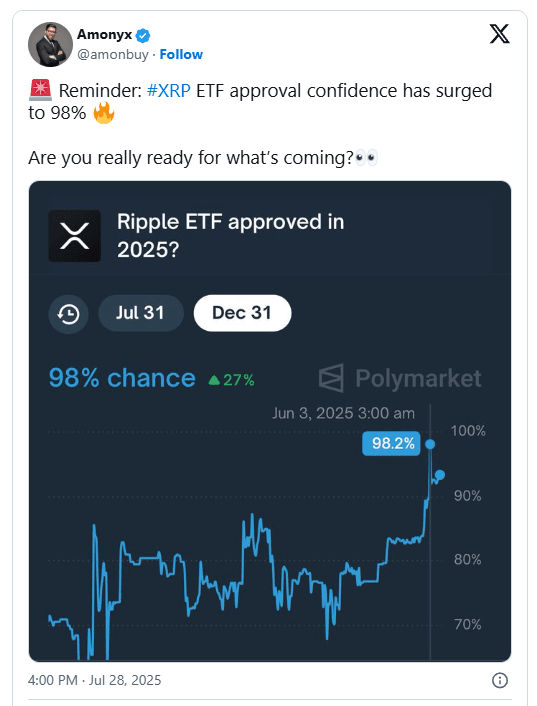The width and height of the screenshot is (537, 706).
Task: Click the 98.2% chart data point
Action: click(430, 444)
